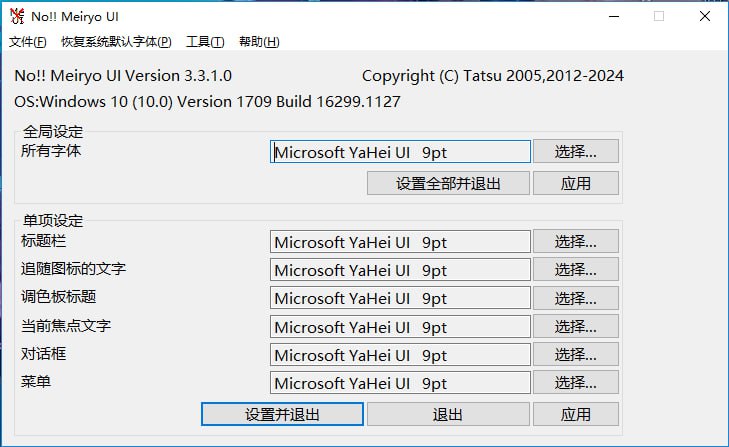This screenshot has width=729, height=447.
Task: Click the 退出 button
Action: pos(448,414)
